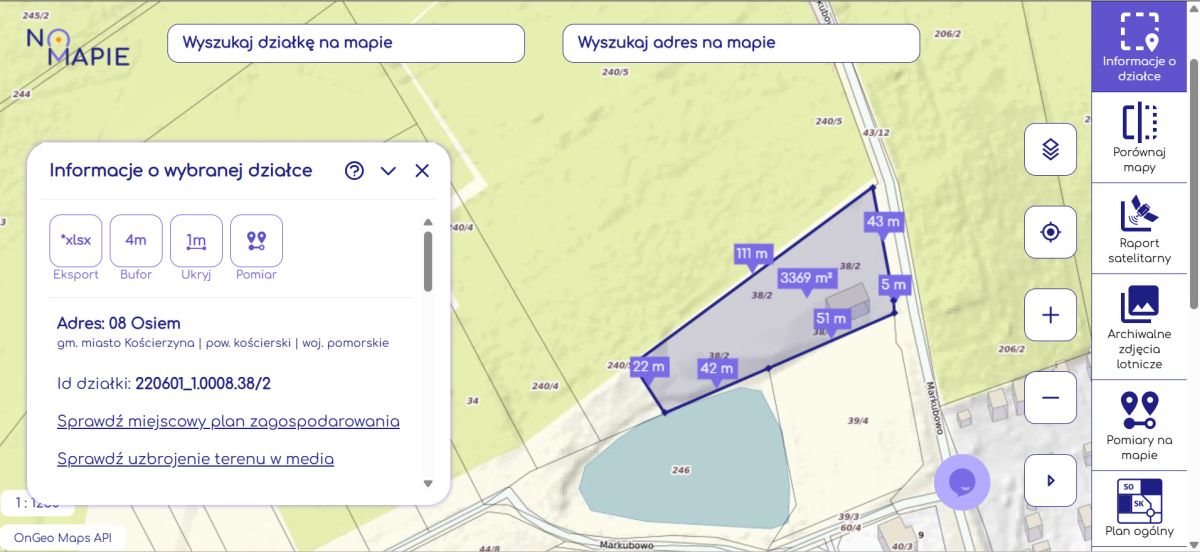Click the 43 m edge label
The image size is (1200, 552).
coord(884,222)
